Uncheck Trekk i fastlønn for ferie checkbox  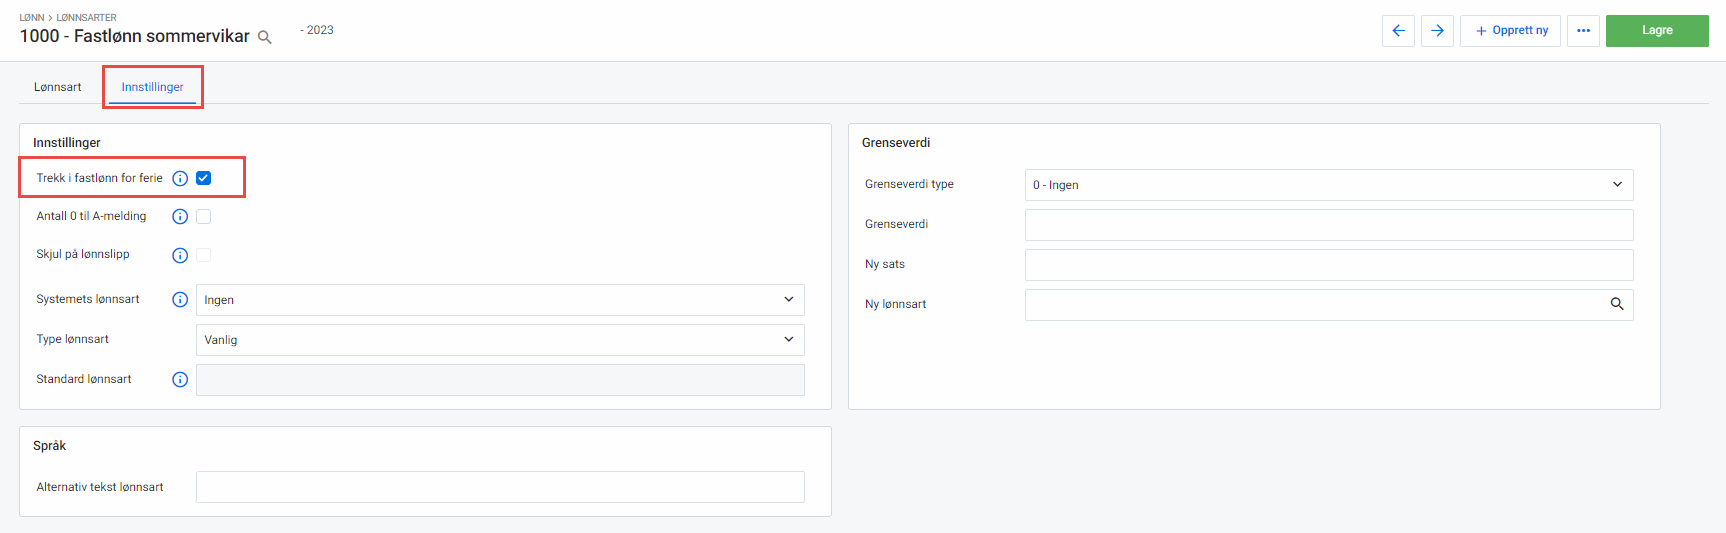tap(204, 178)
